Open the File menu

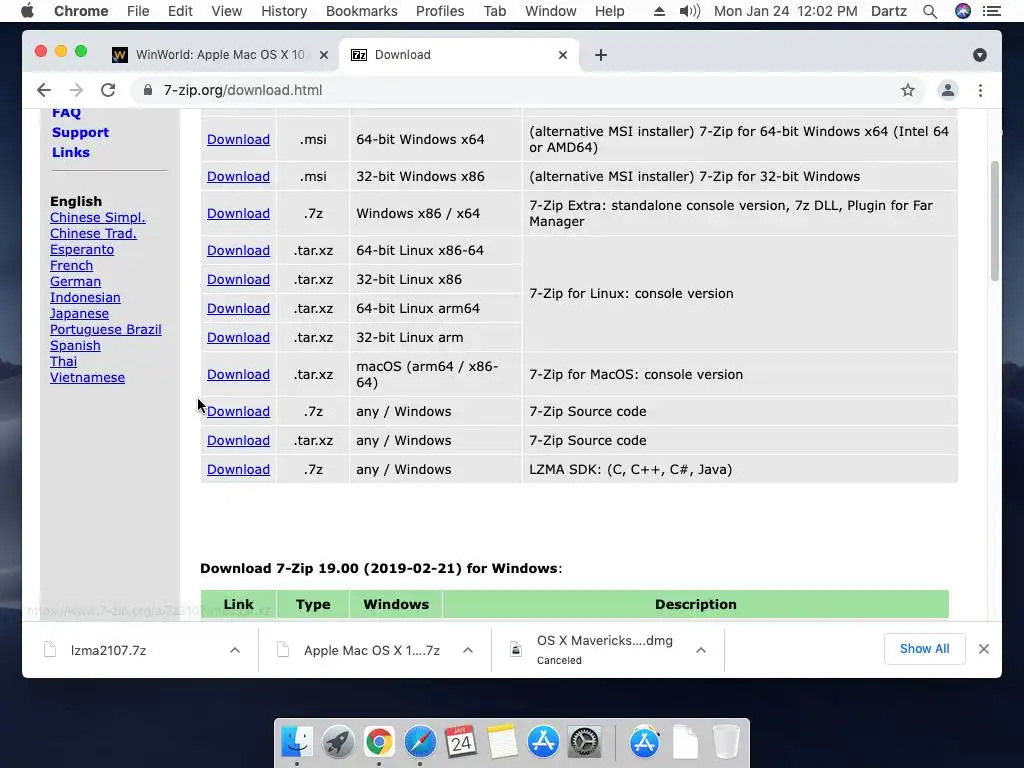tap(138, 11)
